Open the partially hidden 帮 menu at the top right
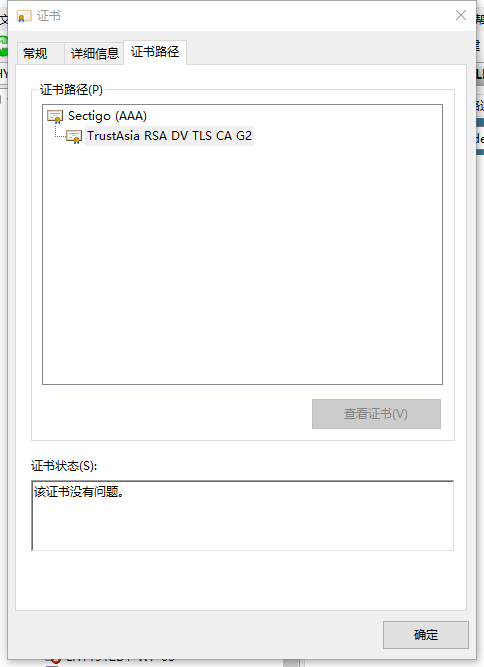The image size is (484, 667). click(480, 19)
